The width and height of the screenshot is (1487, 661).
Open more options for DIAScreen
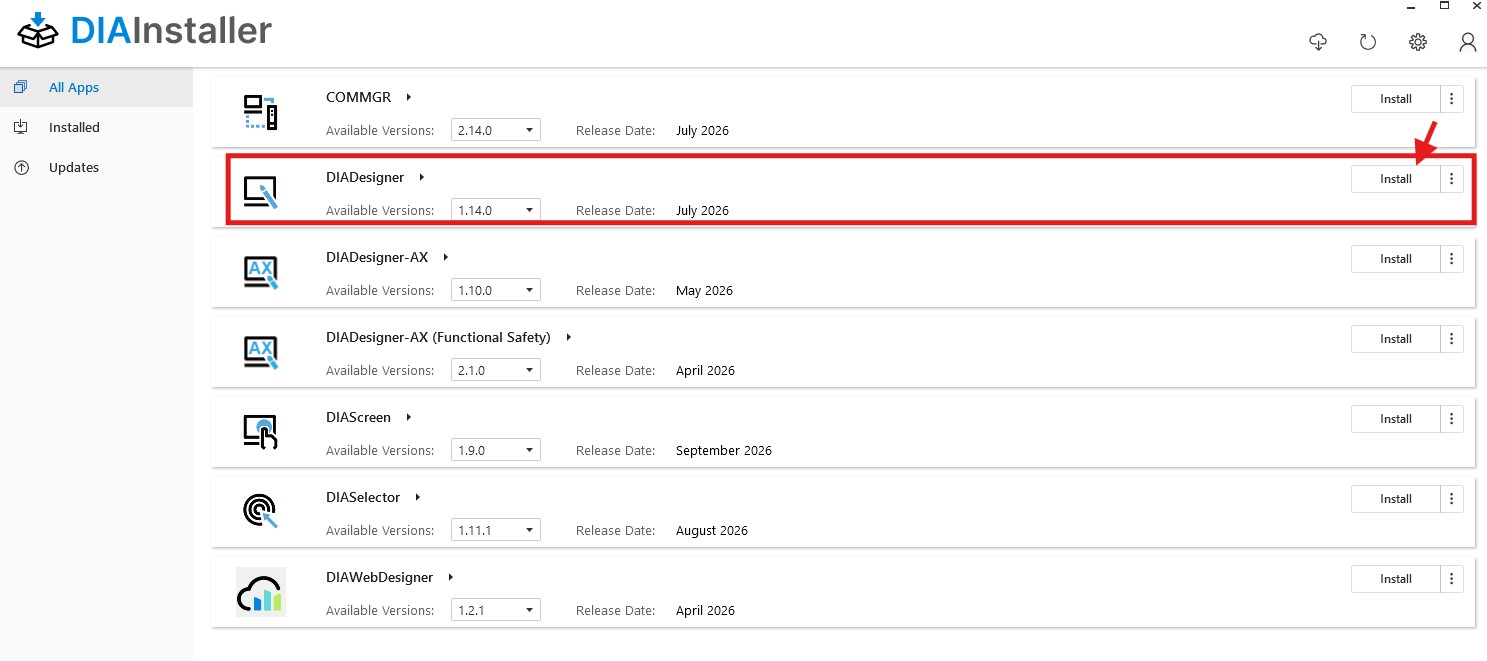[1452, 419]
